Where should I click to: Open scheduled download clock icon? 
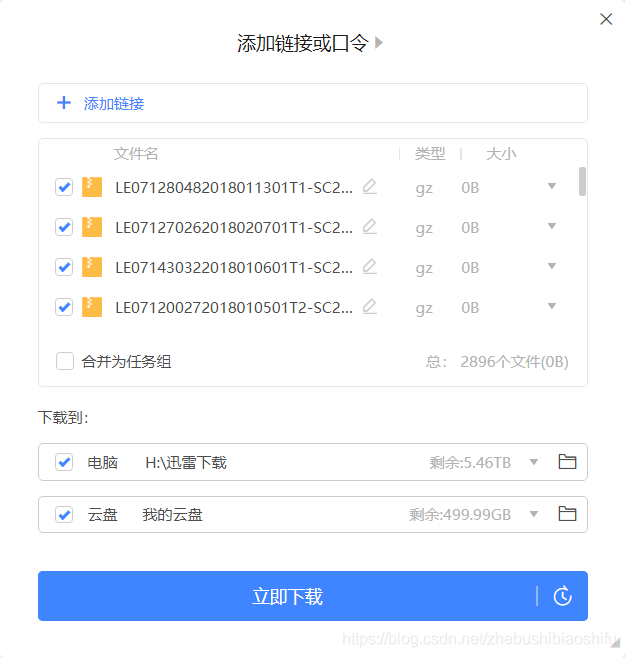click(562, 596)
